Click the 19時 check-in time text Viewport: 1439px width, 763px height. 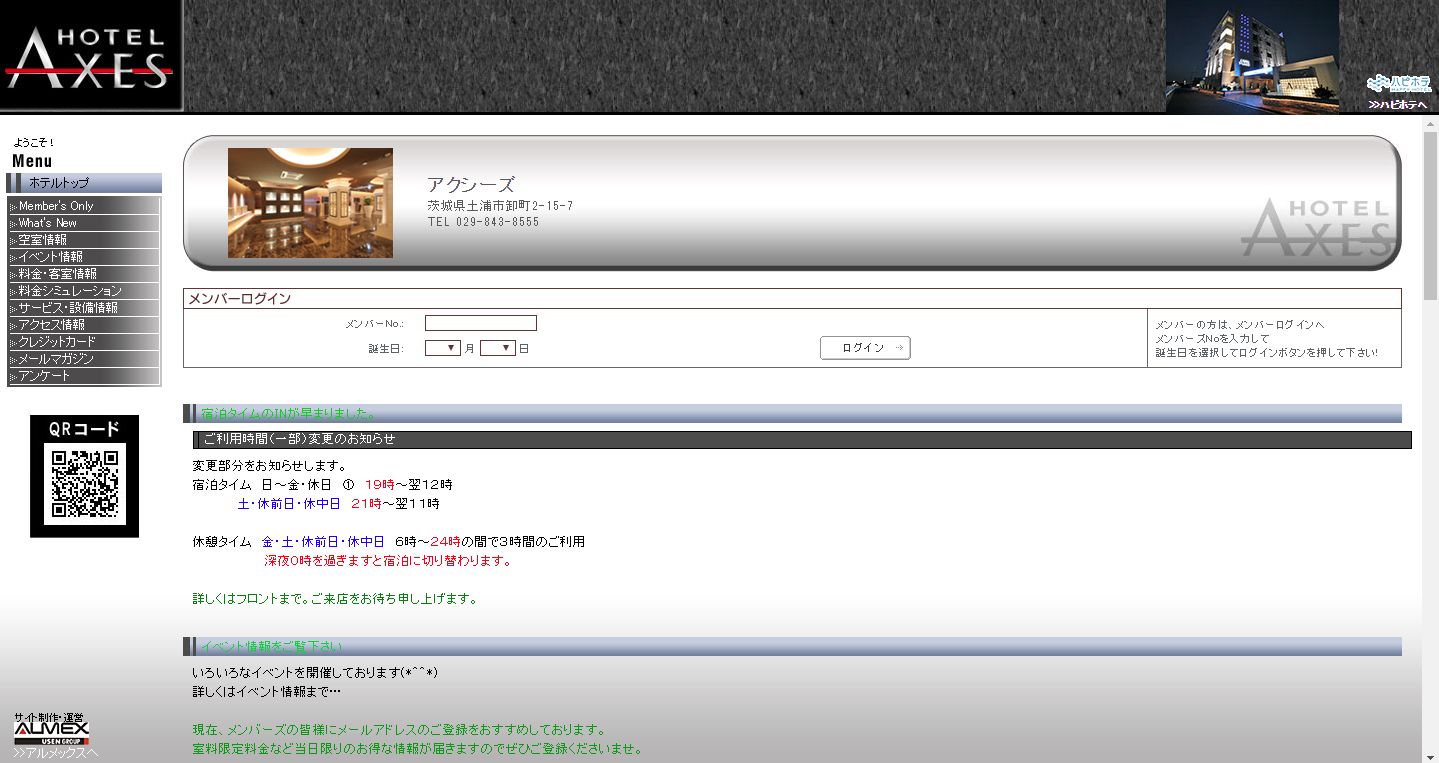point(380,485)
